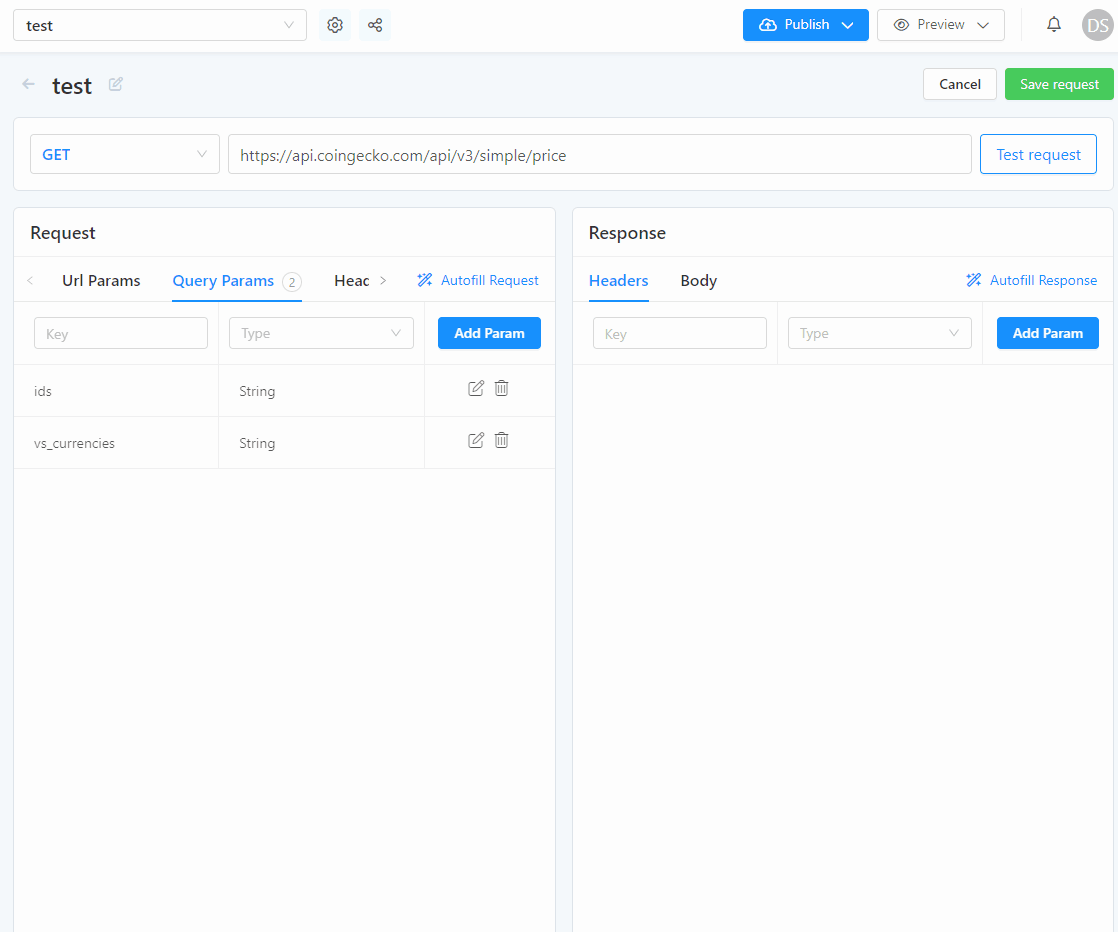Delete the ids query parameter
The image size is (1118, 932).
(x=502, y=388)
